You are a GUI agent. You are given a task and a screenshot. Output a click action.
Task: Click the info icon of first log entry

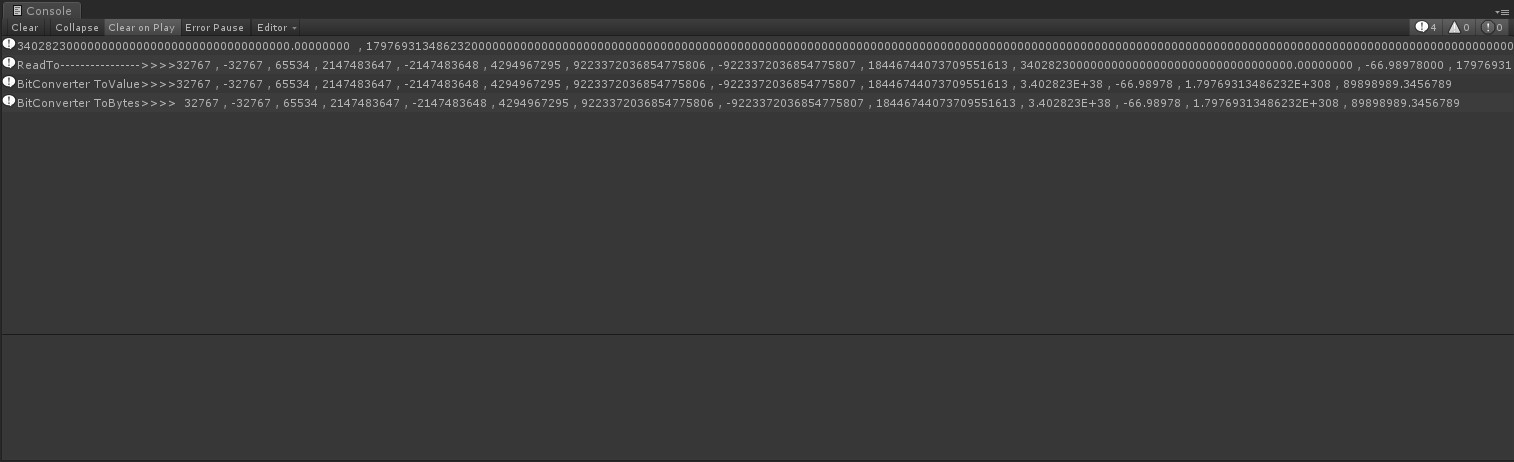click(9, 45)
